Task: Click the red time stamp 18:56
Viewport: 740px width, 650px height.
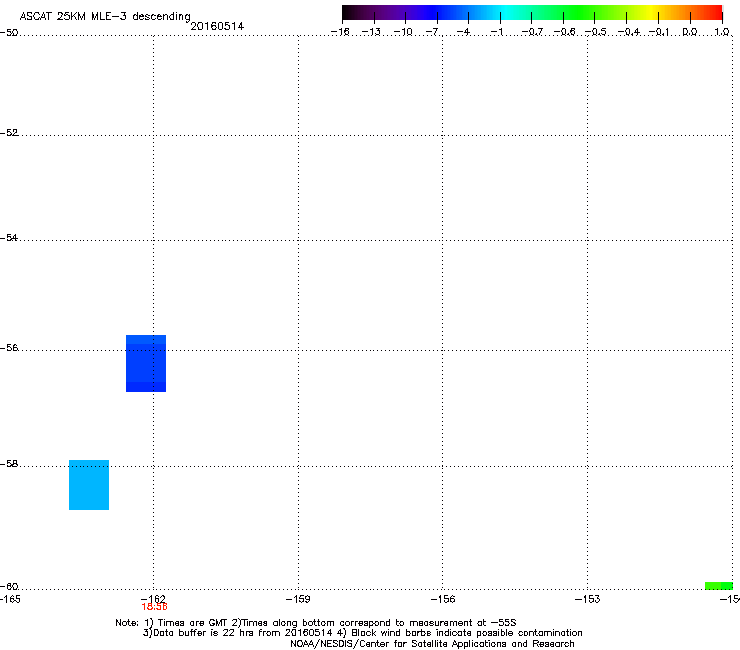Action: pyautogui.click(x=154, y=607)
